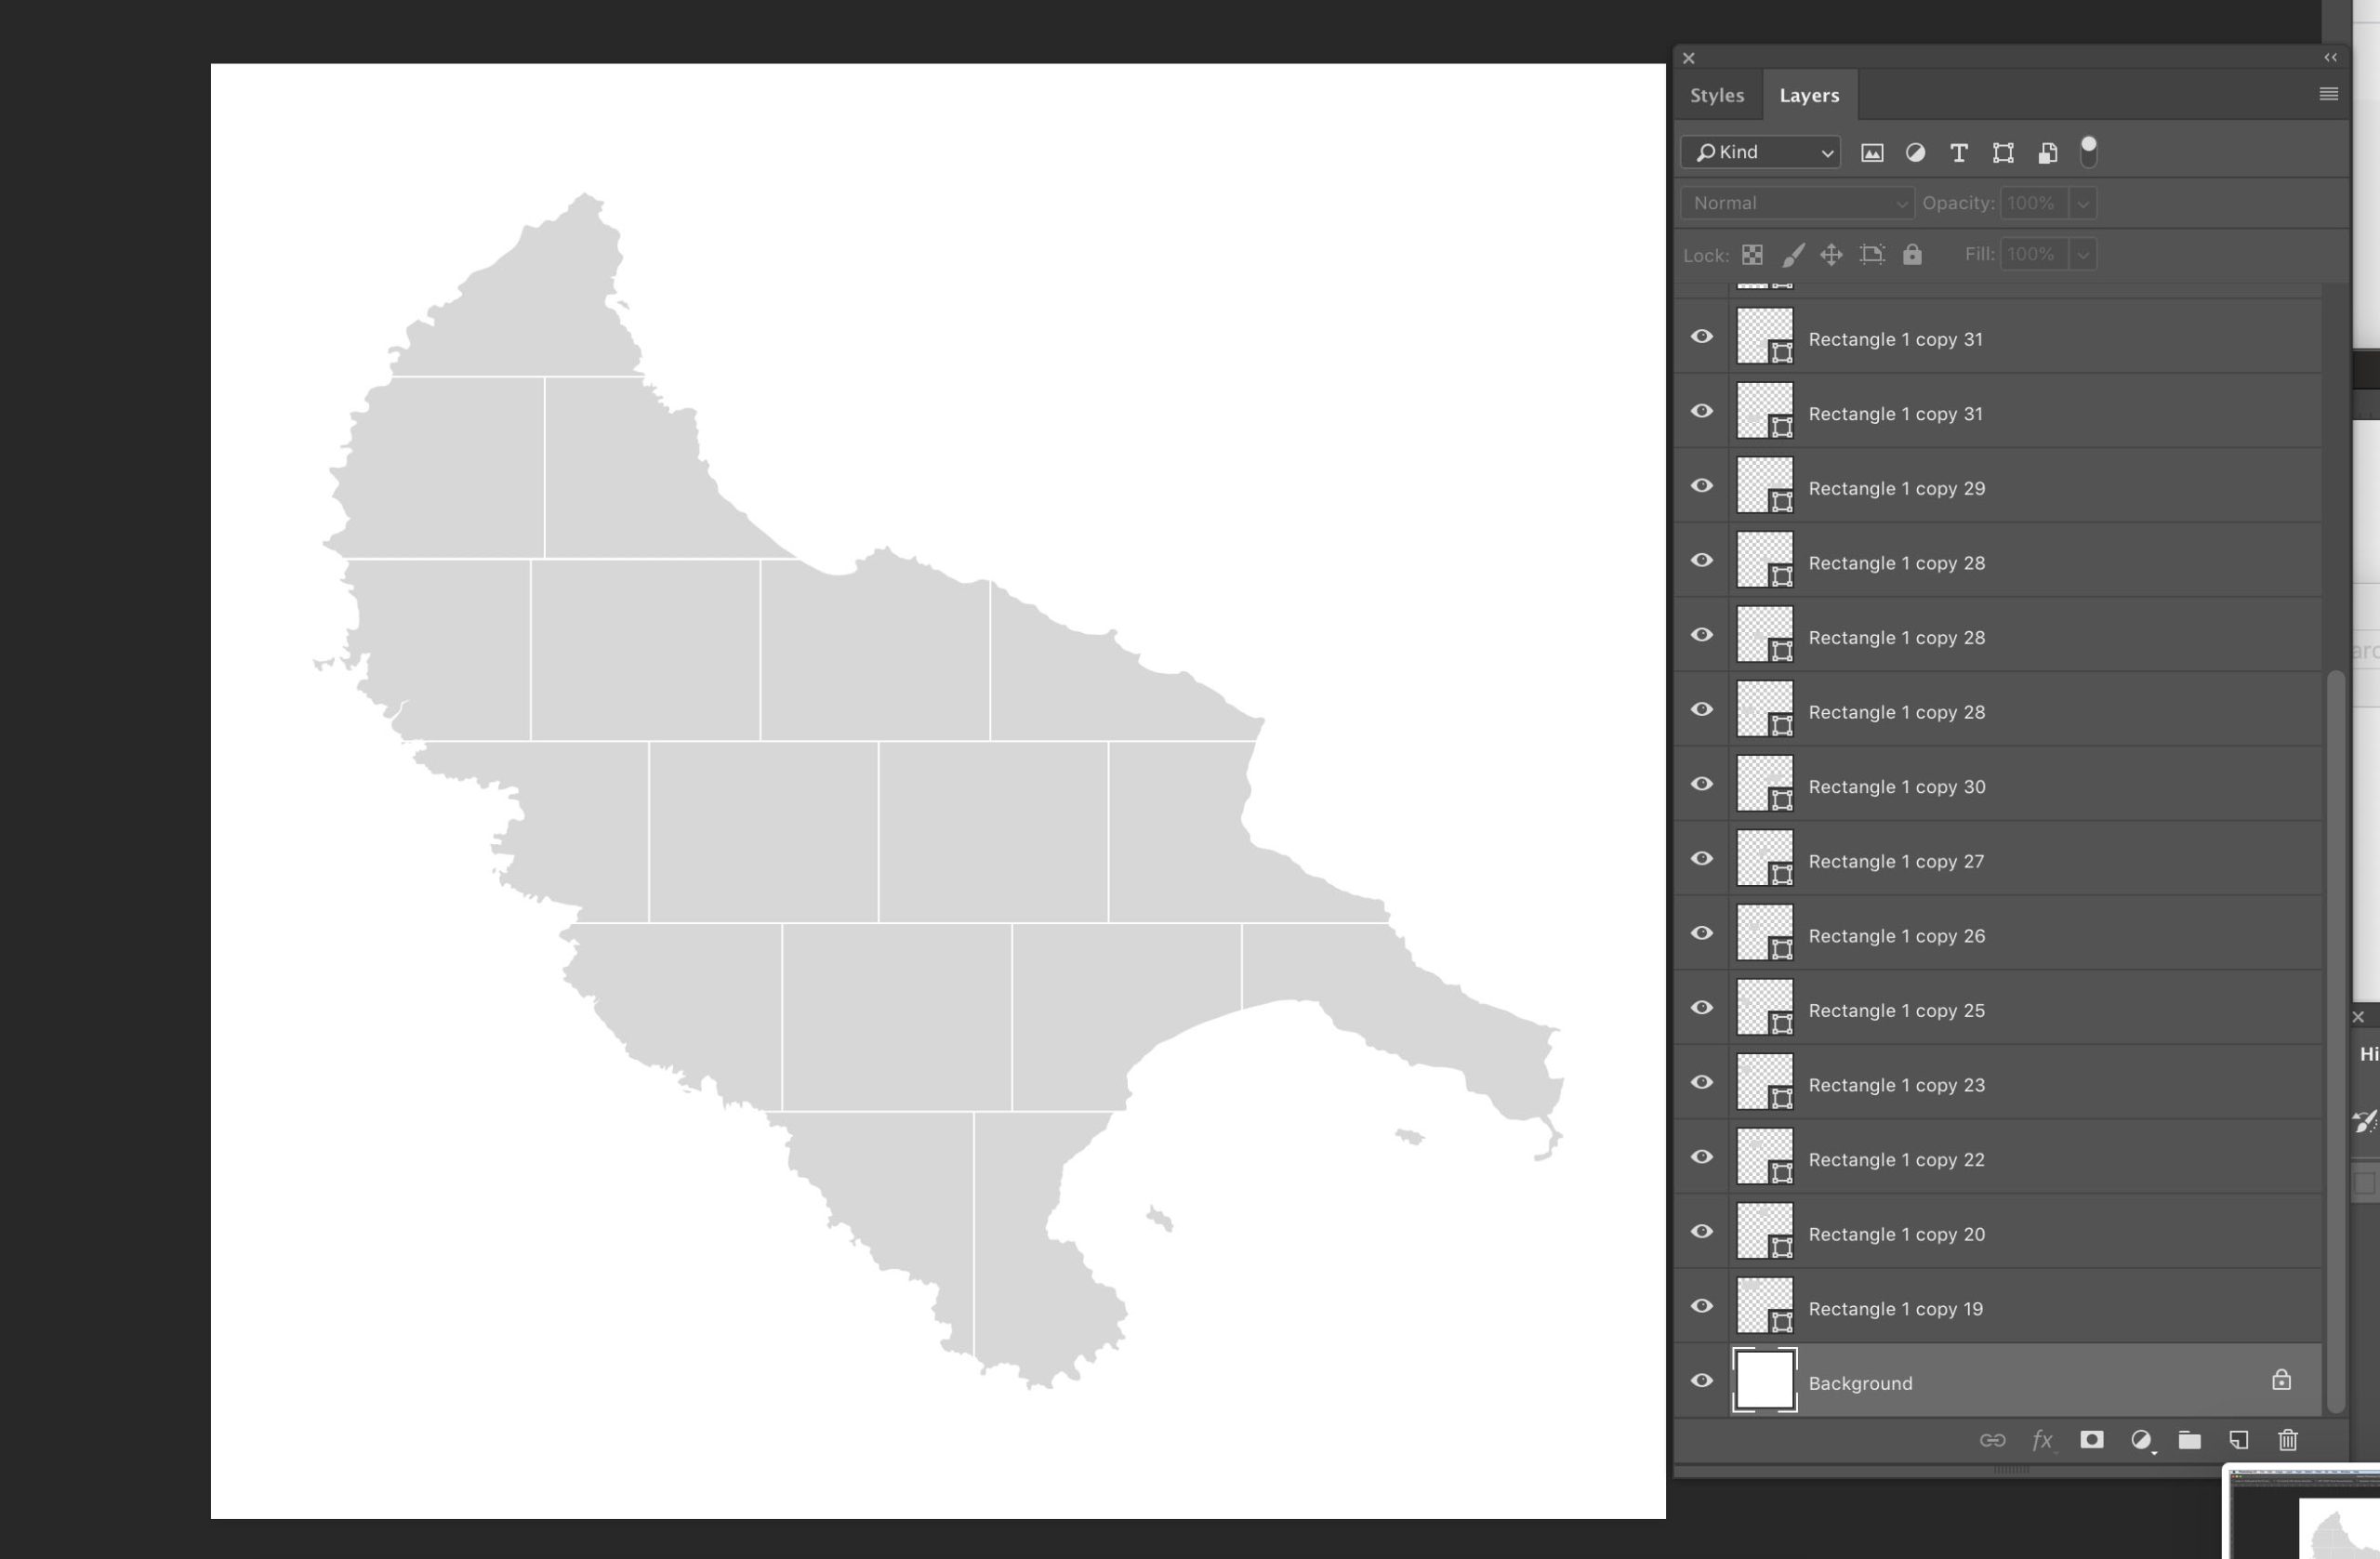Toggle visibility of Rectangle 1 copy 27

tap(1702, 859)
